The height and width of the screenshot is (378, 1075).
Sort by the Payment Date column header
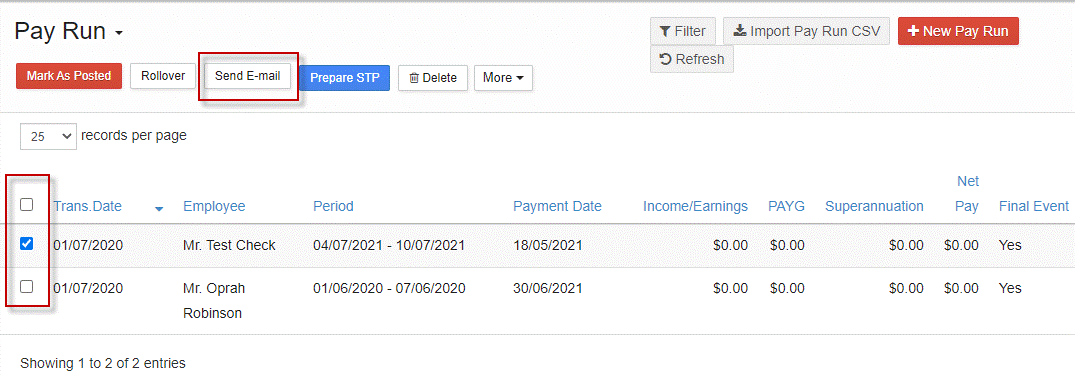pos(557,206)
